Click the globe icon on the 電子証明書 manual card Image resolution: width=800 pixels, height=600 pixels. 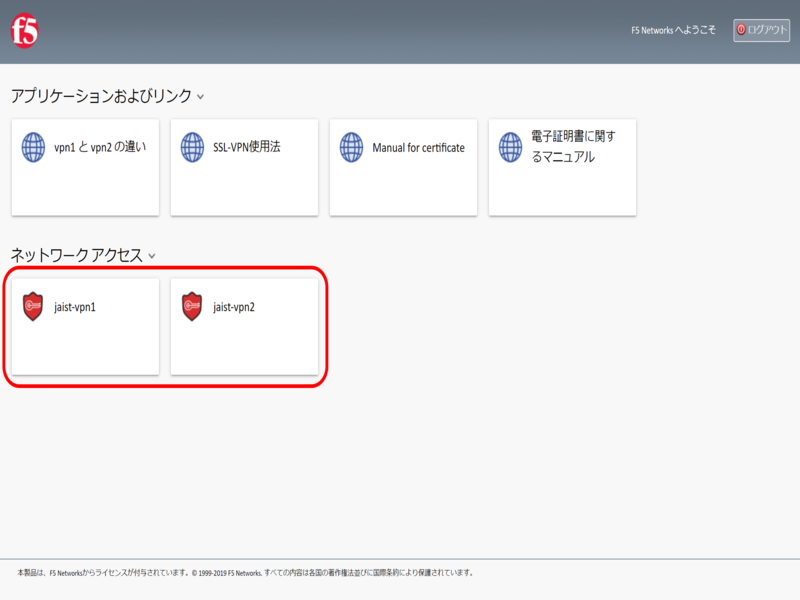510,148
